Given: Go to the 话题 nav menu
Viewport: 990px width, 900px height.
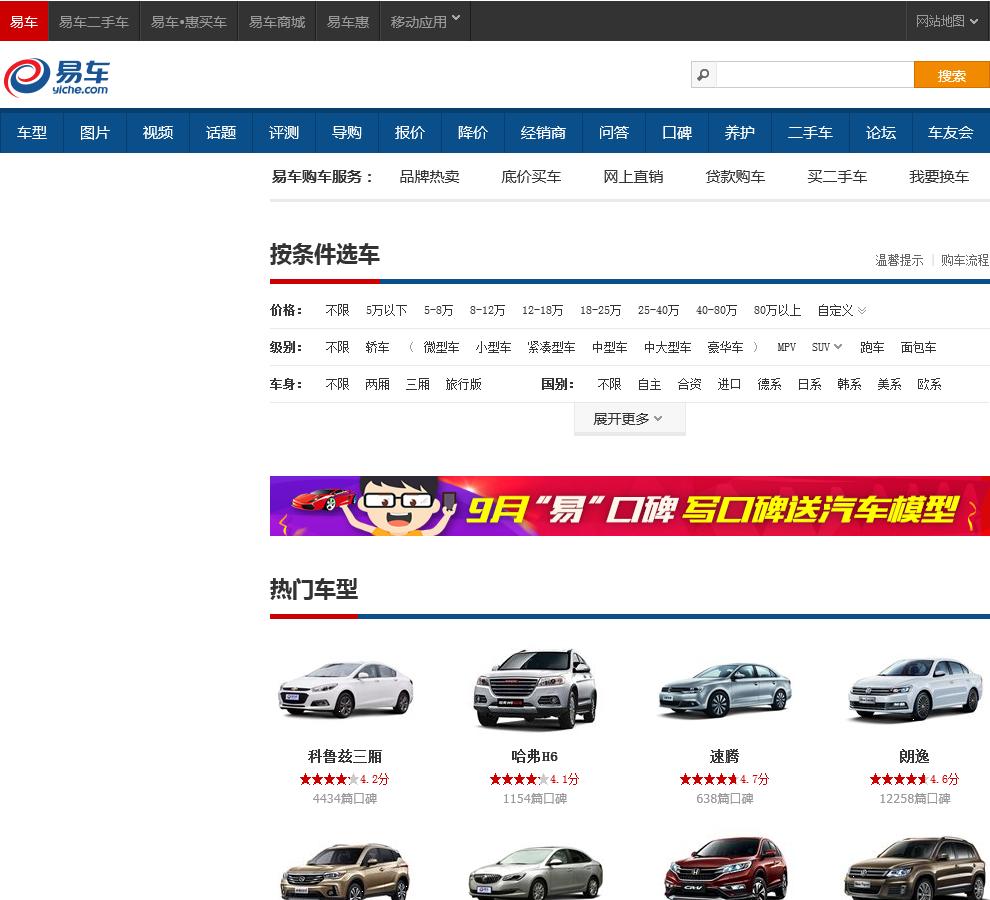Looking at the screenshot, I should pyautogui.click(x=221, y=132).
